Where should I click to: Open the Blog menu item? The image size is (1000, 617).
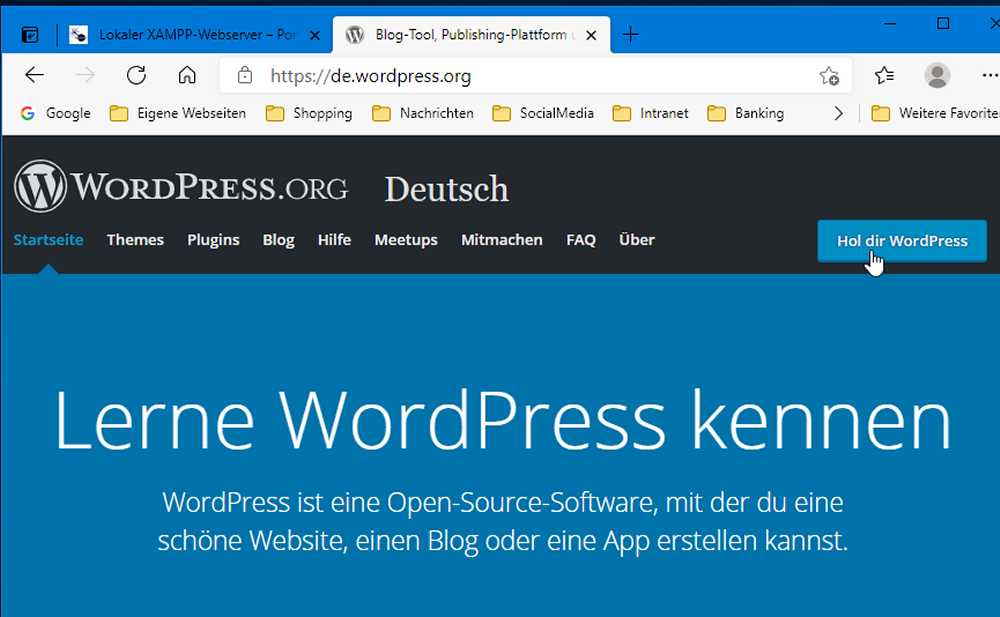click(x=279, y=240)
